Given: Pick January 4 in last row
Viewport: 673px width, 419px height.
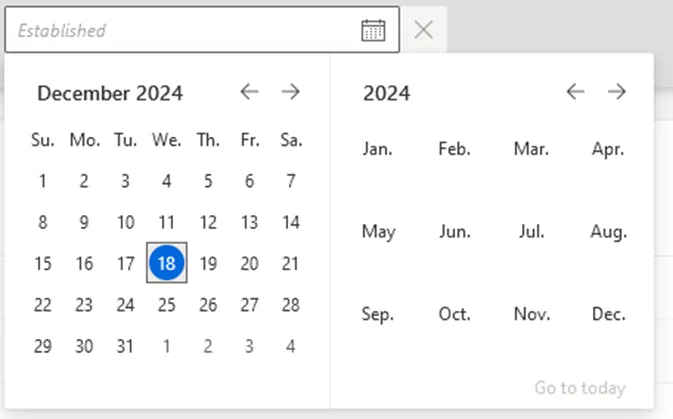Looking at the screenshot, I should 291,346.
